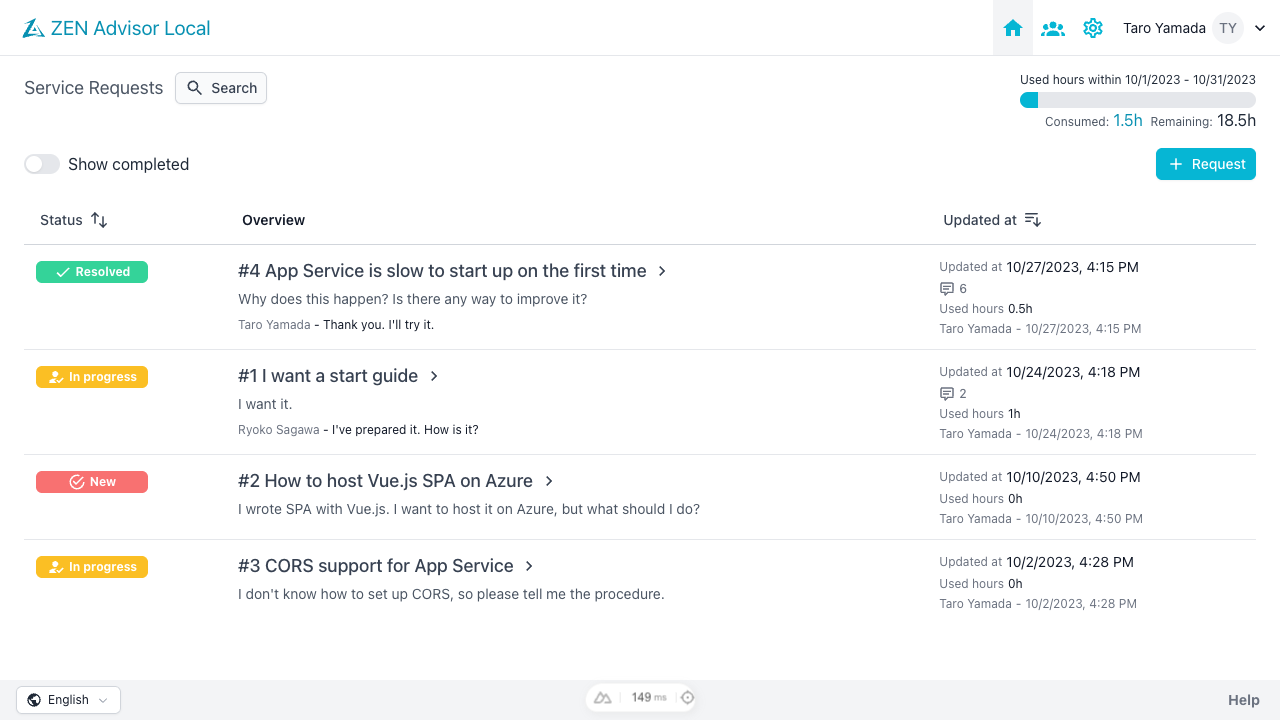Click the crosshair icon next to 149 ms
This screenshot has width=1280, height=720.
tap(687, 697)
